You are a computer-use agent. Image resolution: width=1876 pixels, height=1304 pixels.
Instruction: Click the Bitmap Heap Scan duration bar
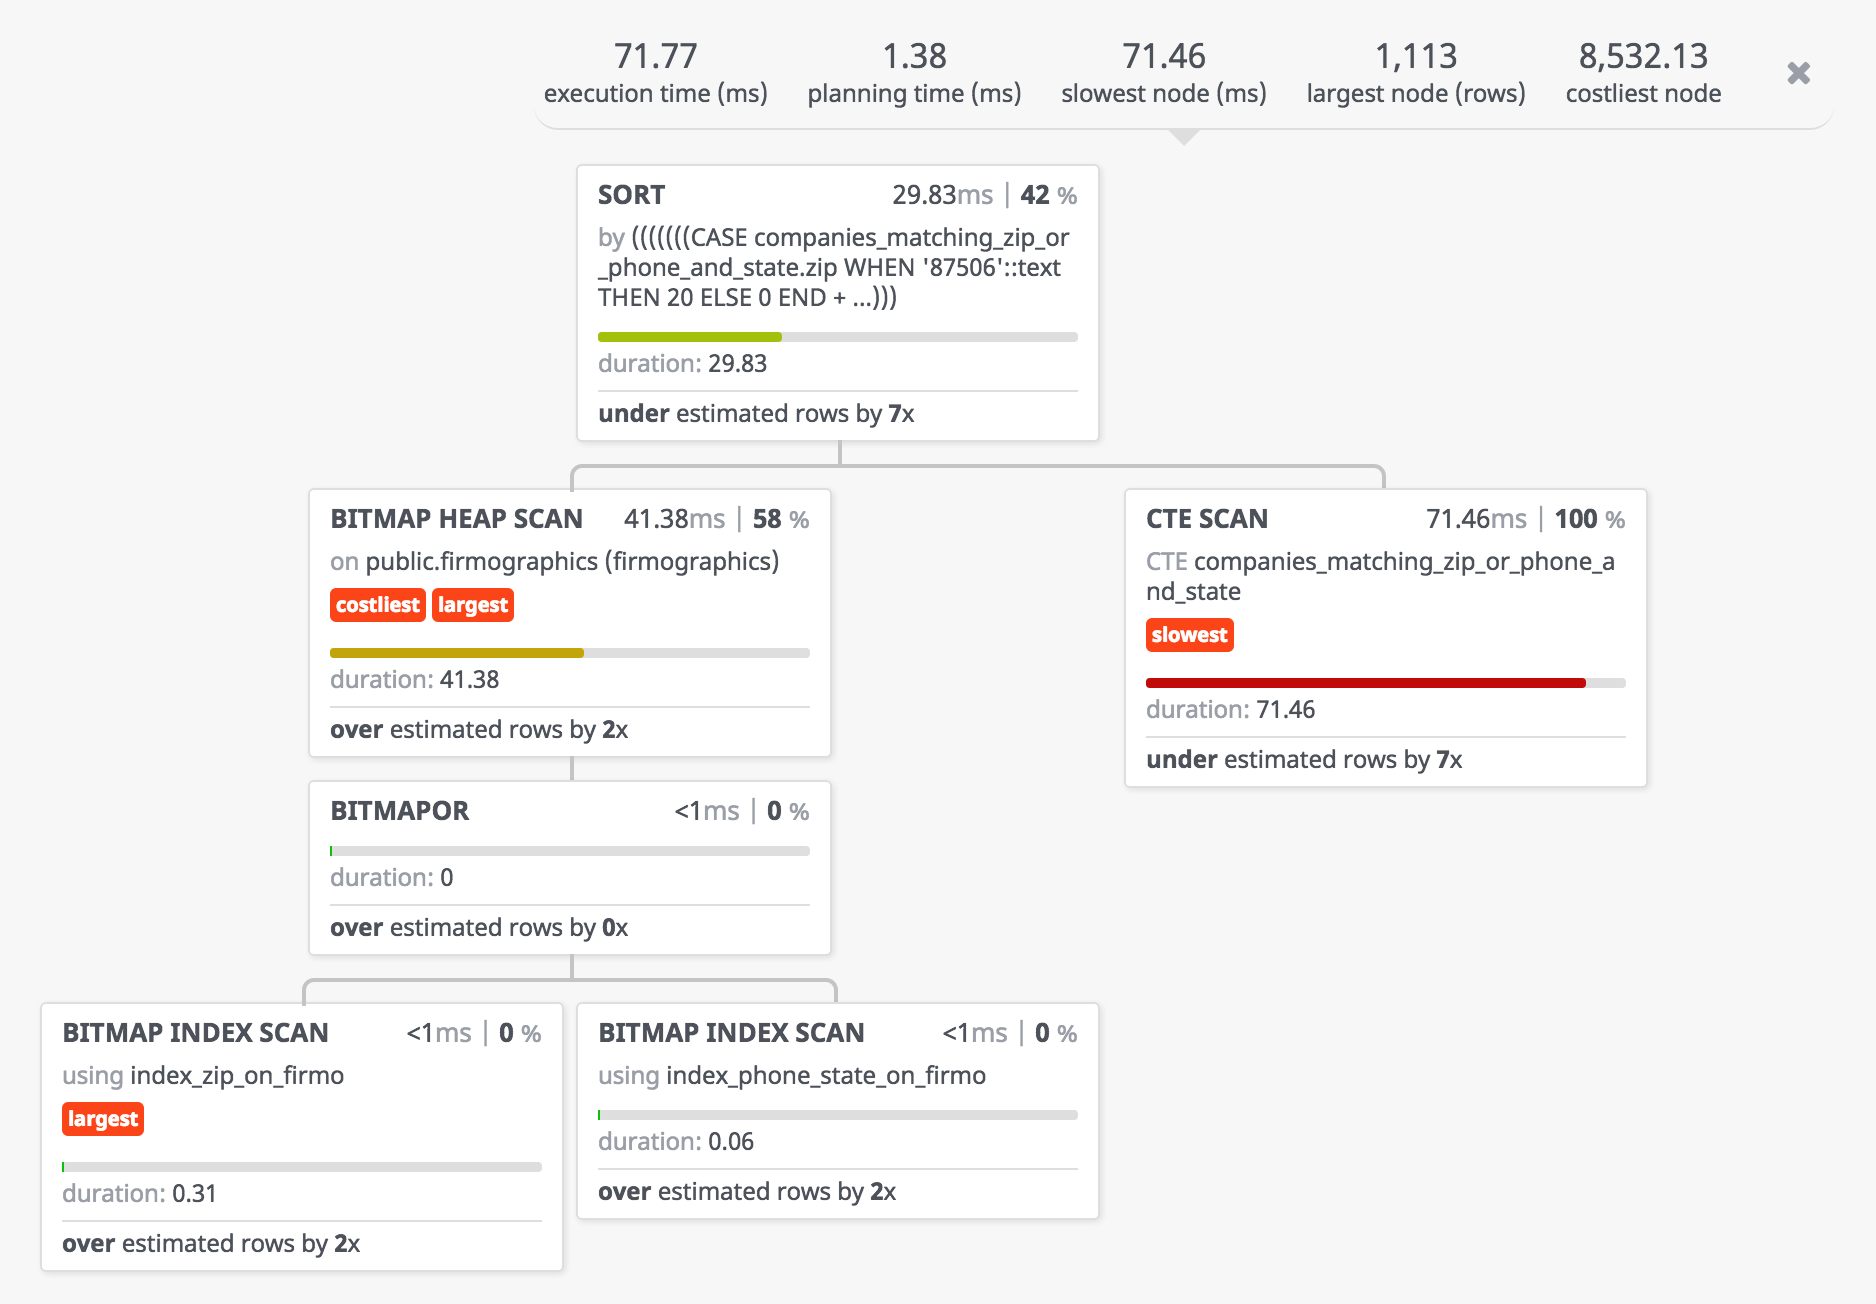[x=569, y=653]
